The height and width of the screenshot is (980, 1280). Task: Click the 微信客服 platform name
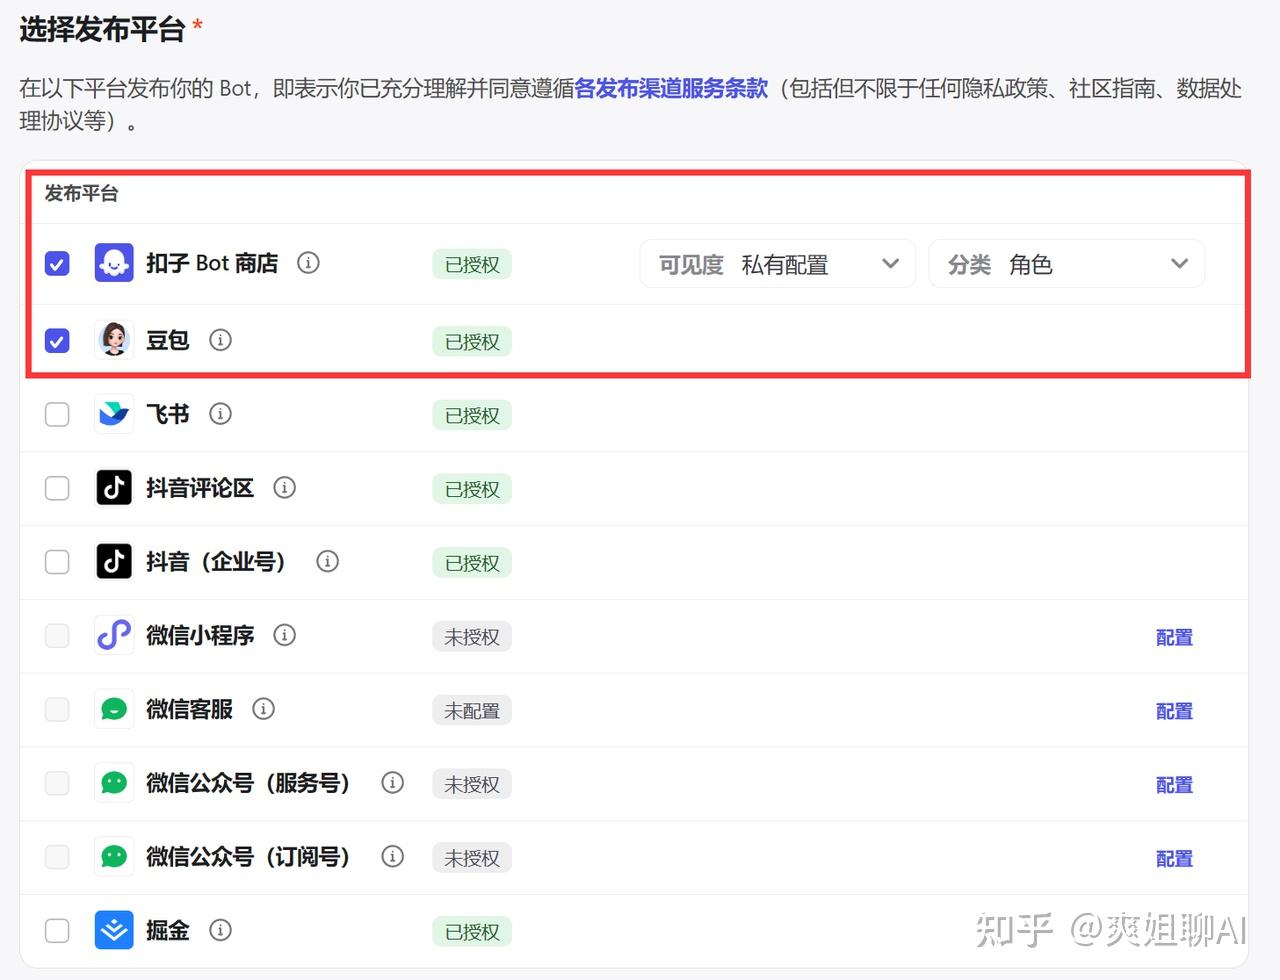[x=190, y=709]
